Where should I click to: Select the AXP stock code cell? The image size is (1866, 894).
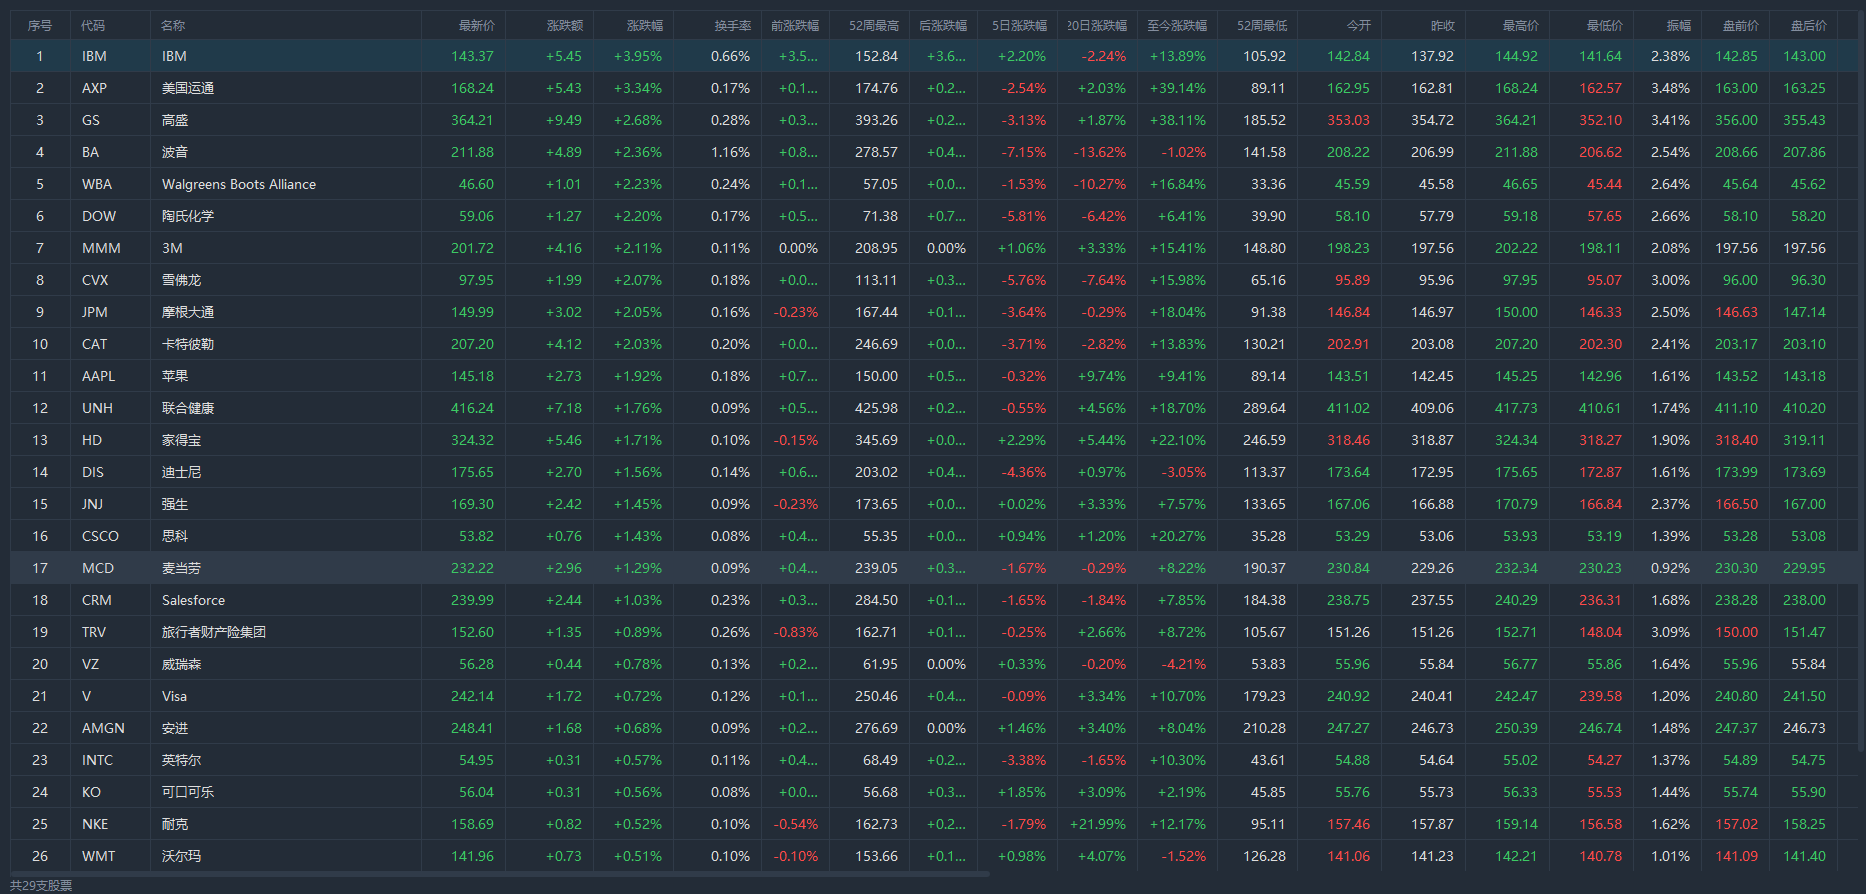[94, 88]
